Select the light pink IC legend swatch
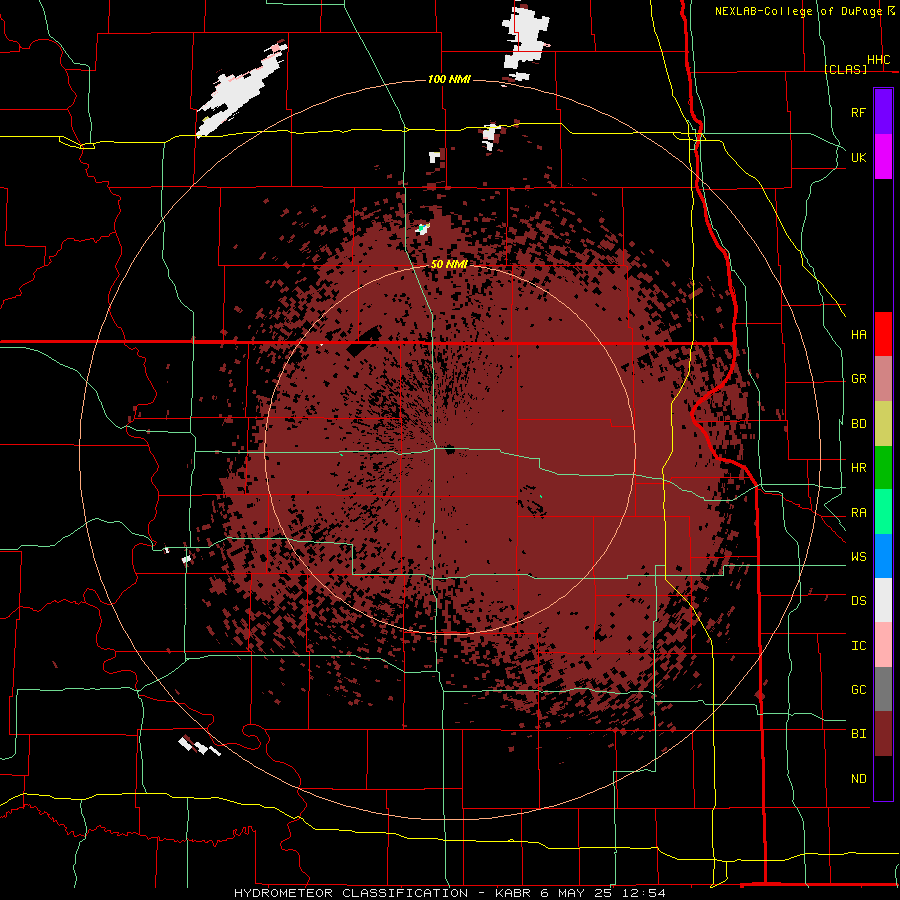Viewport: 900px width, 900px height. click(x=883, y=645)
